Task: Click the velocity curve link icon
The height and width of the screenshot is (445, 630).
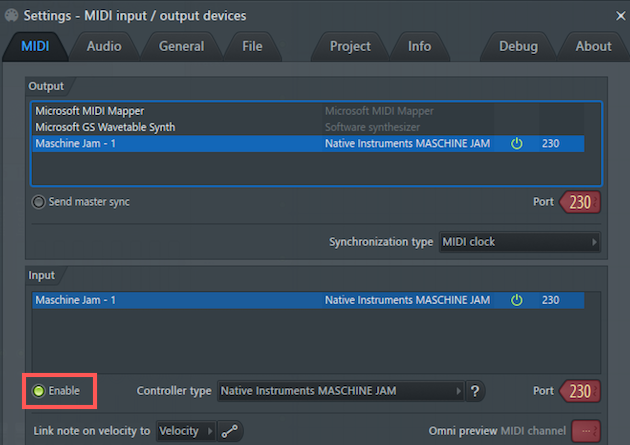Action: 230,431
